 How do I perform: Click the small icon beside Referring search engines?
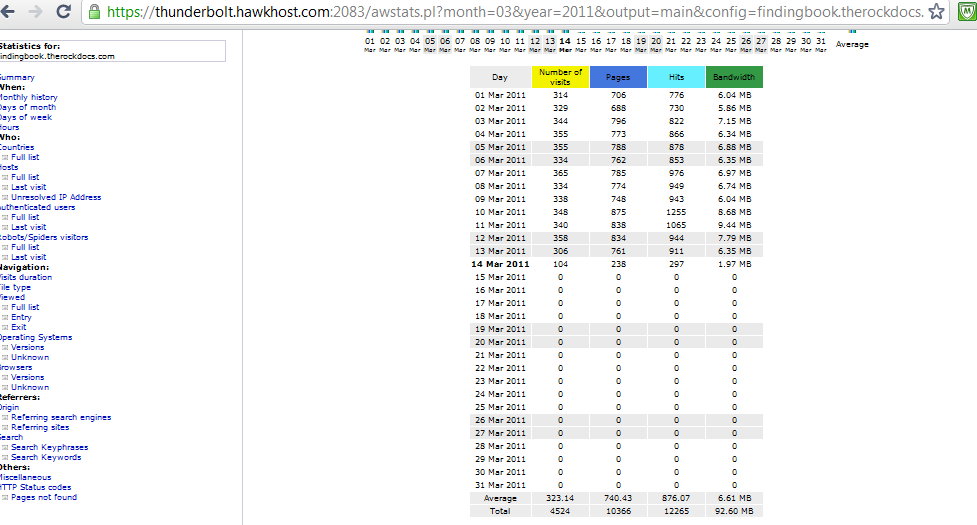point(5,417)
